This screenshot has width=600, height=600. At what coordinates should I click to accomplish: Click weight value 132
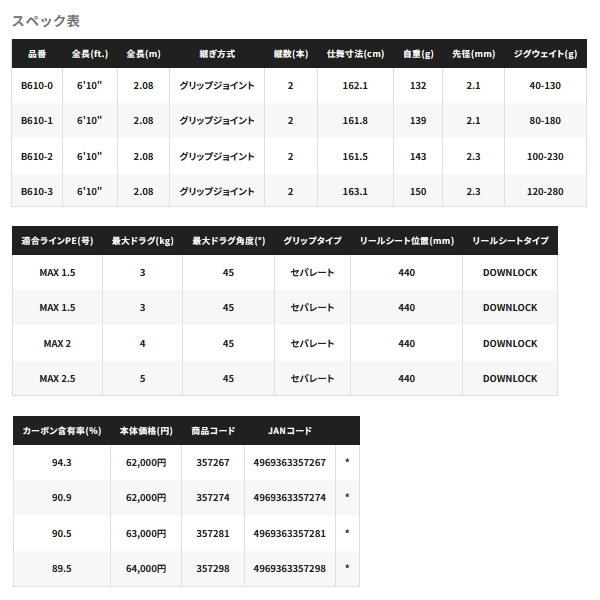[x=418, y=86]
